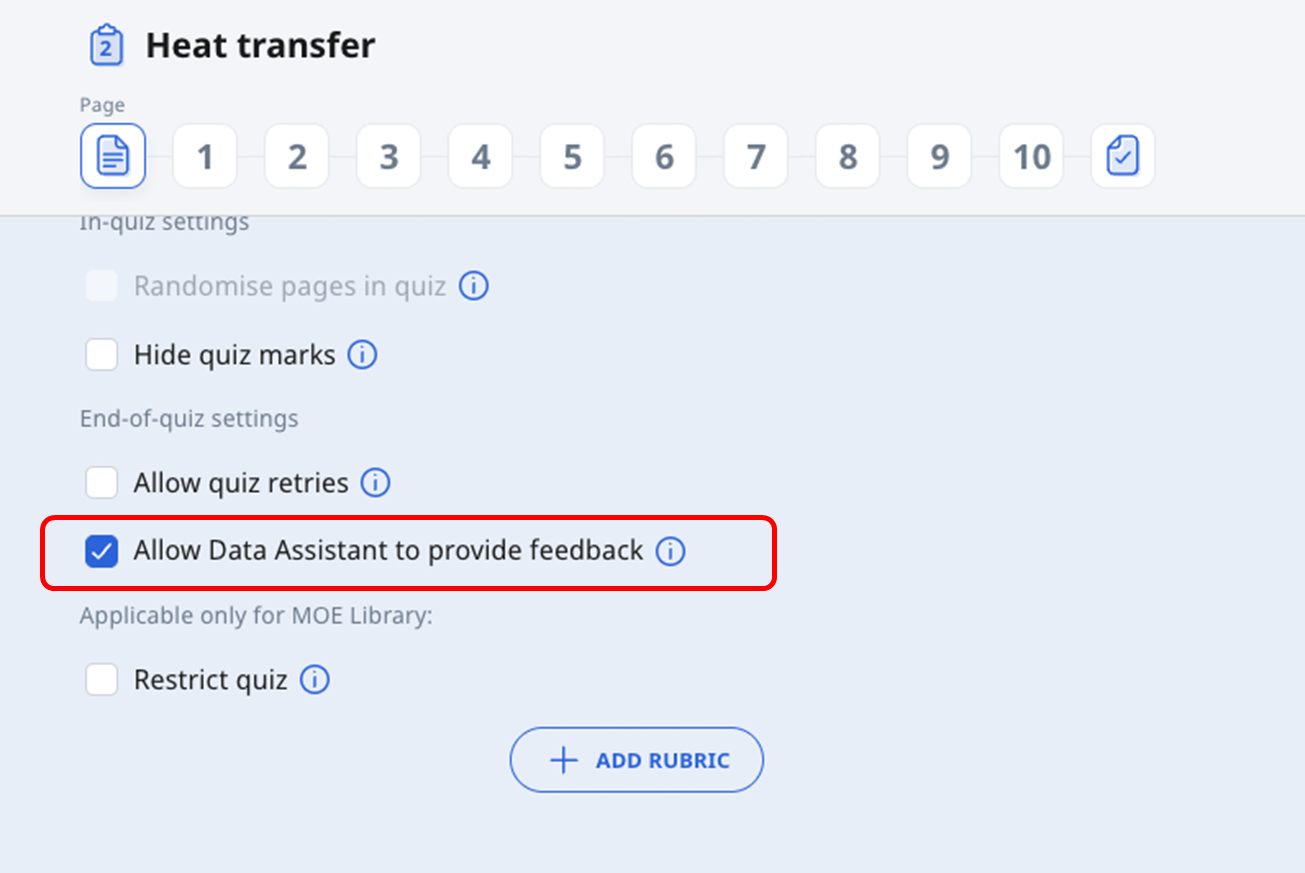This screenshot has width=1305, height=873.
Task: Open the final review checklist page icon
Action: click(1123, 156)
